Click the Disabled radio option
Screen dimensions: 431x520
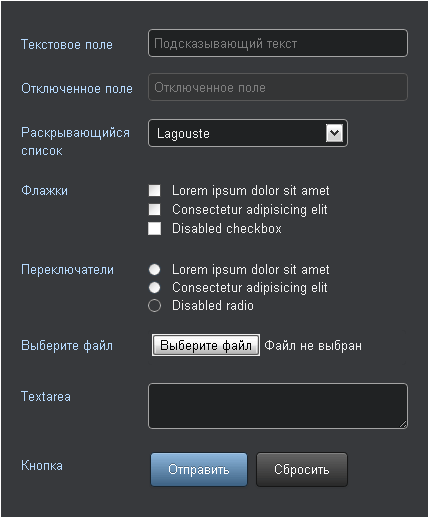point(154,305)
